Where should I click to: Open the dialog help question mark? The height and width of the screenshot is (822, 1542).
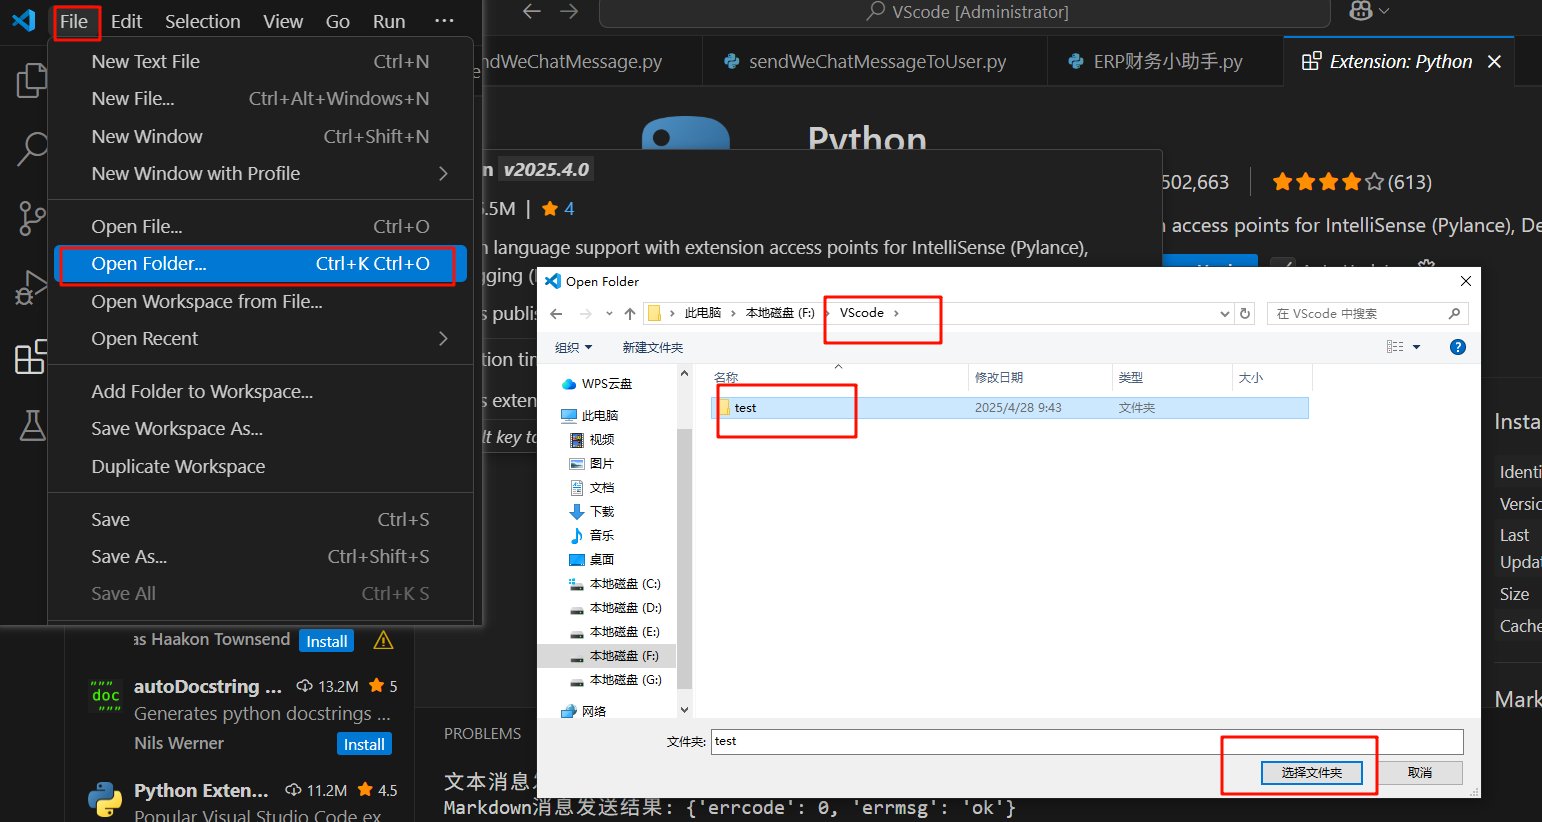(x=1458, y=347)
